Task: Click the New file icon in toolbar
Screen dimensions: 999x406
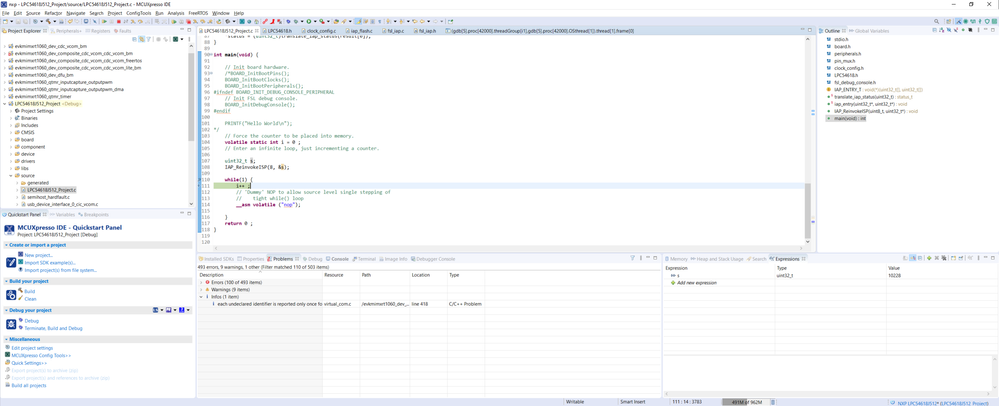Action: point(4,21)
